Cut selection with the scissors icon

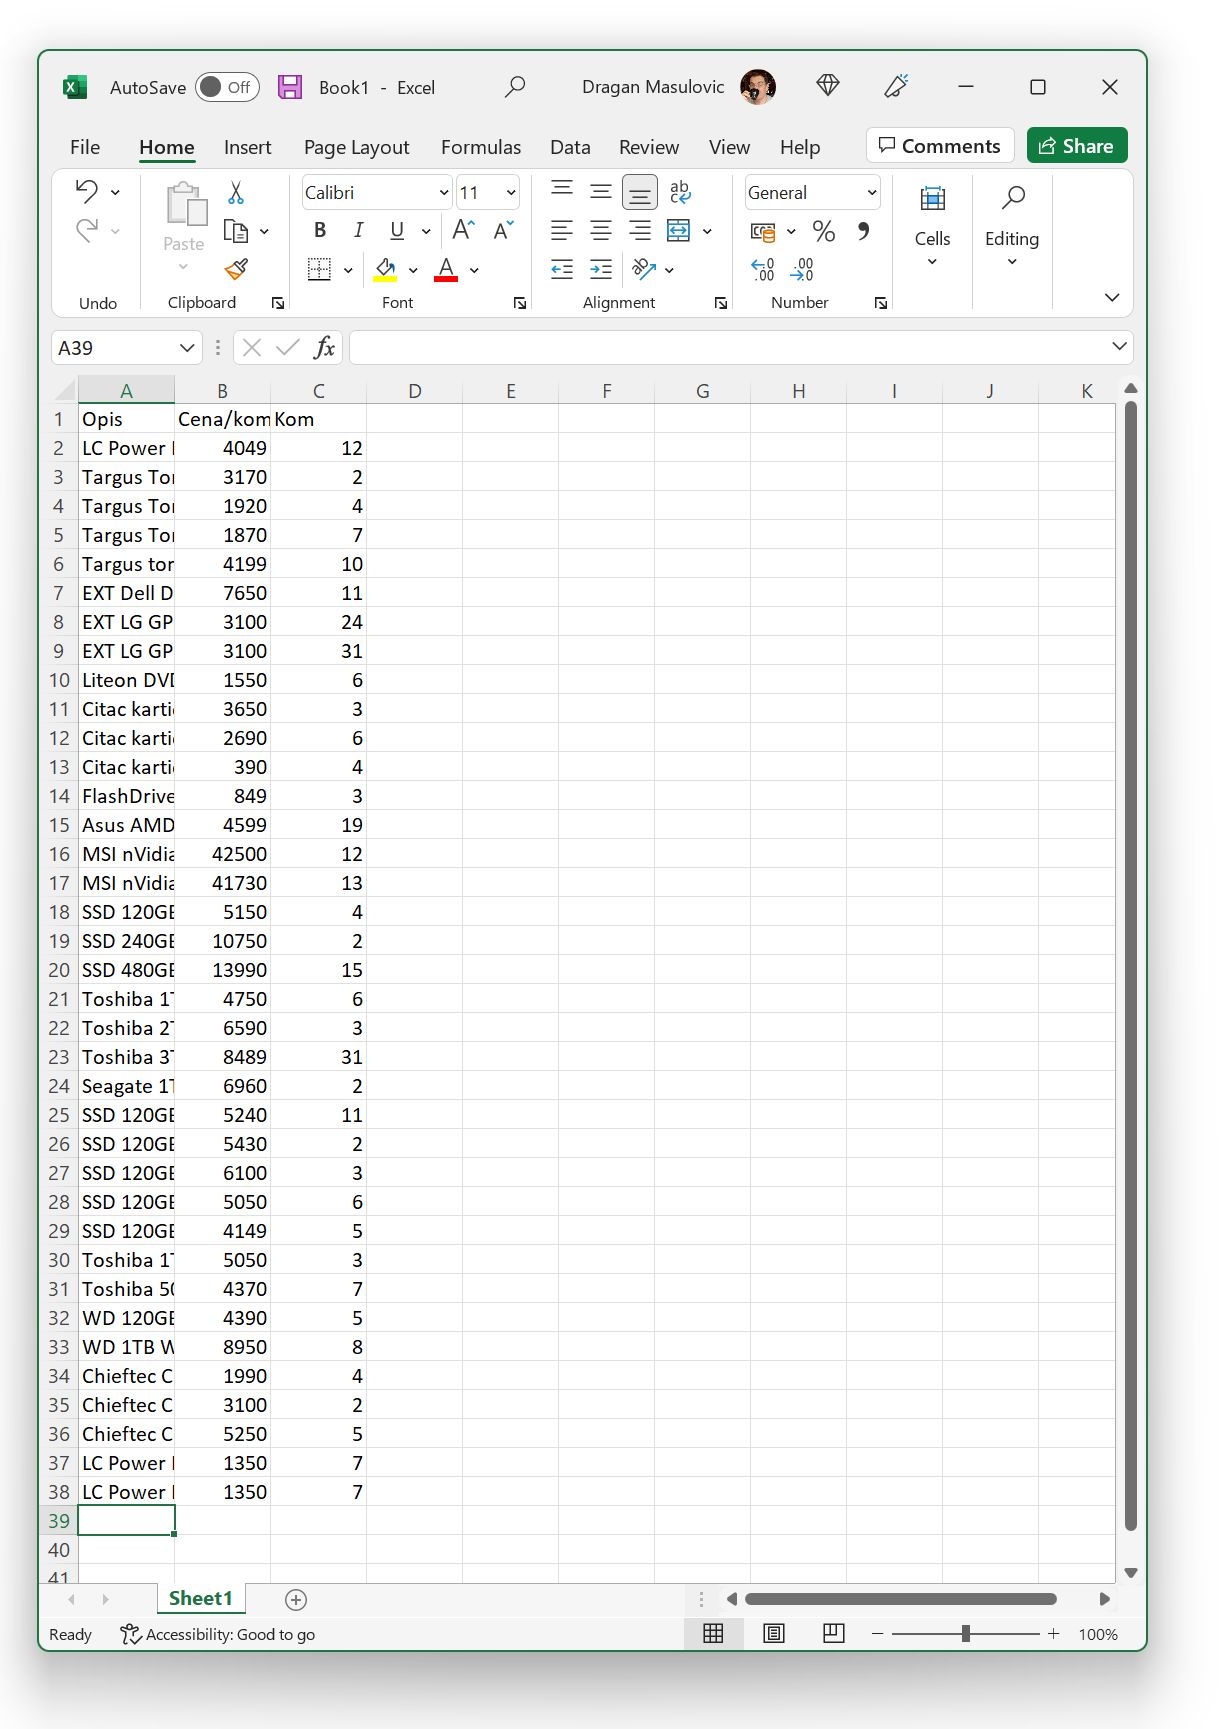(x=236, y=192)
